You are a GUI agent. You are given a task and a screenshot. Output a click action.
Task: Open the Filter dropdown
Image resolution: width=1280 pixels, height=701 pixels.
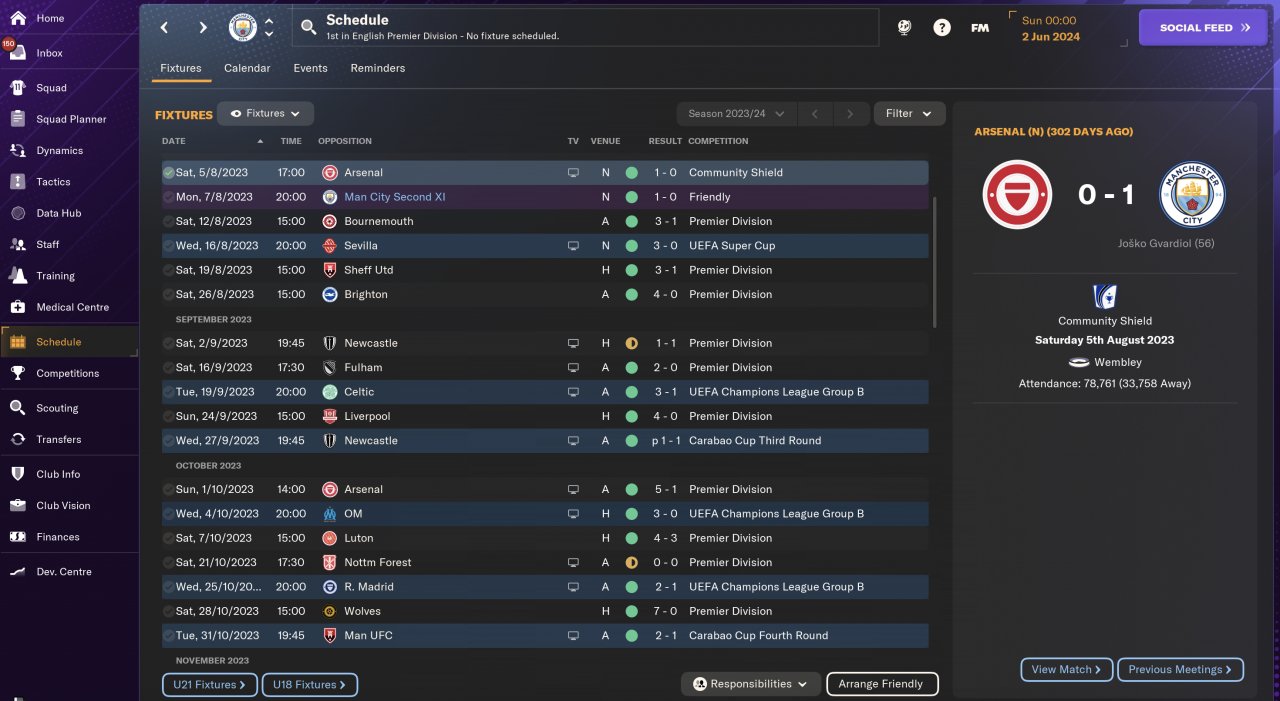pos(909,114)
